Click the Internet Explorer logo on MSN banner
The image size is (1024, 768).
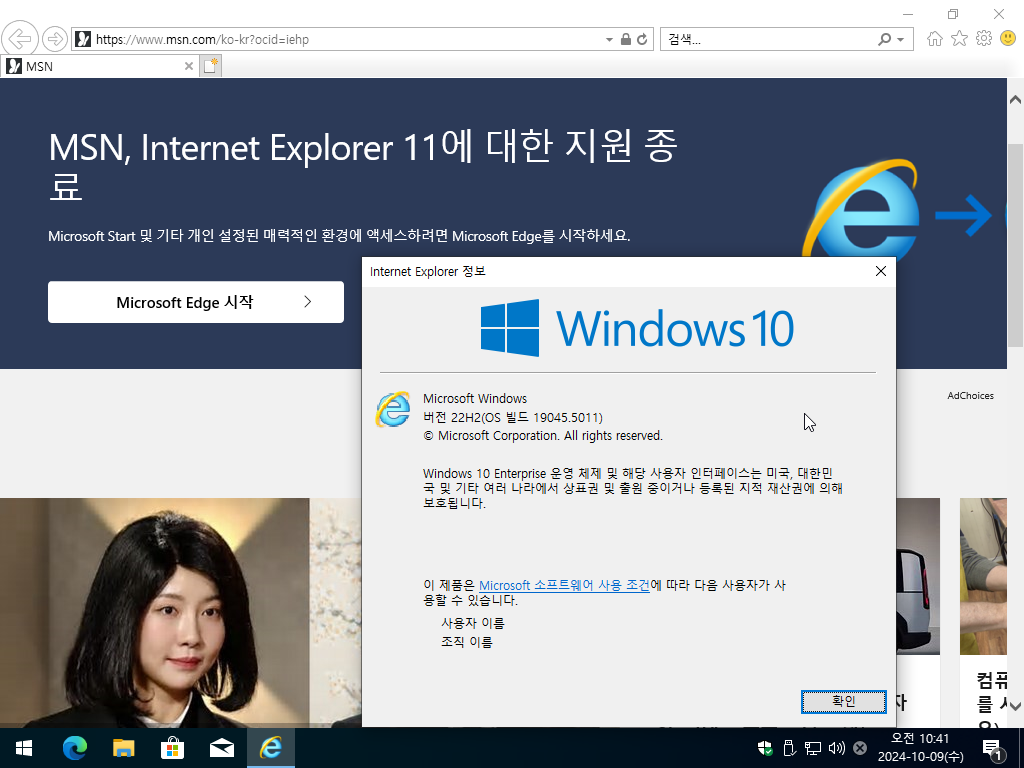tap(862, 209)
